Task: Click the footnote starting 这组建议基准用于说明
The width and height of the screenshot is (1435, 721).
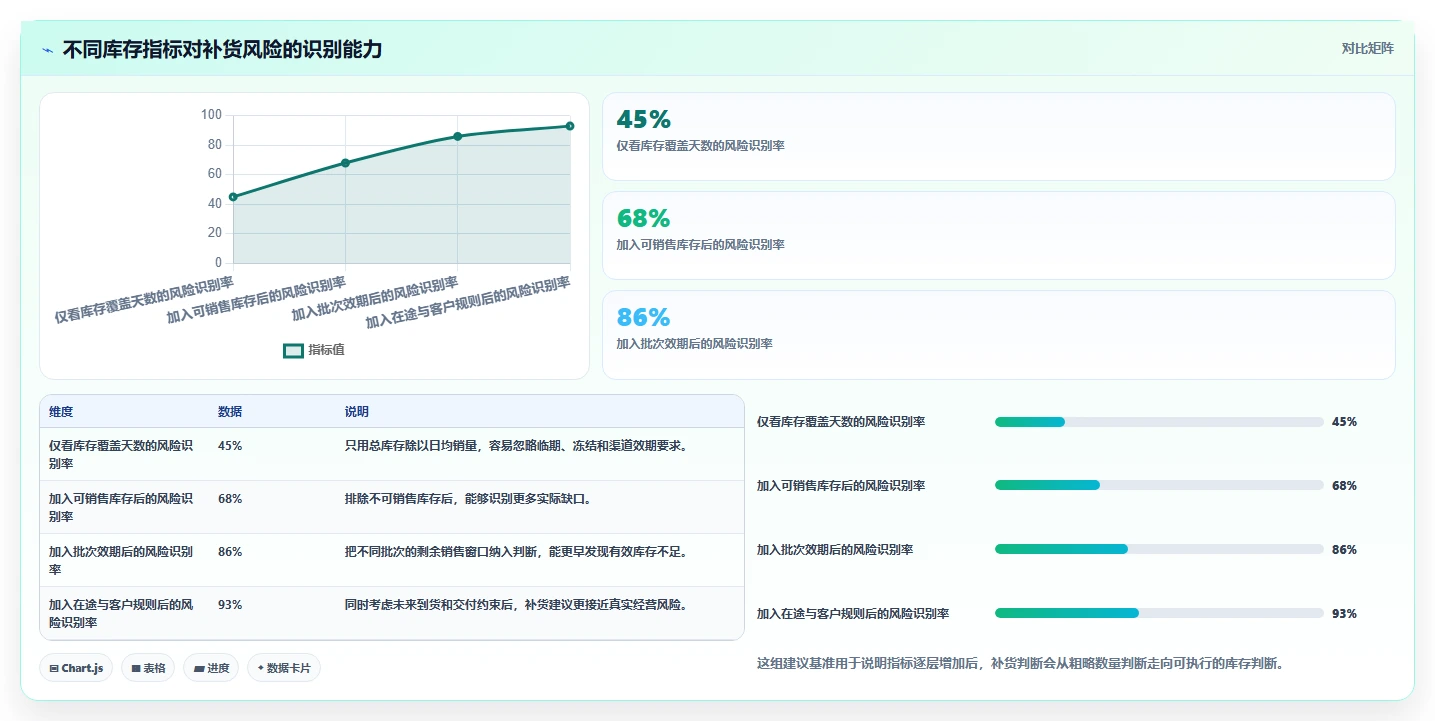Action: pyautogui.click(x=1021, y=663)
